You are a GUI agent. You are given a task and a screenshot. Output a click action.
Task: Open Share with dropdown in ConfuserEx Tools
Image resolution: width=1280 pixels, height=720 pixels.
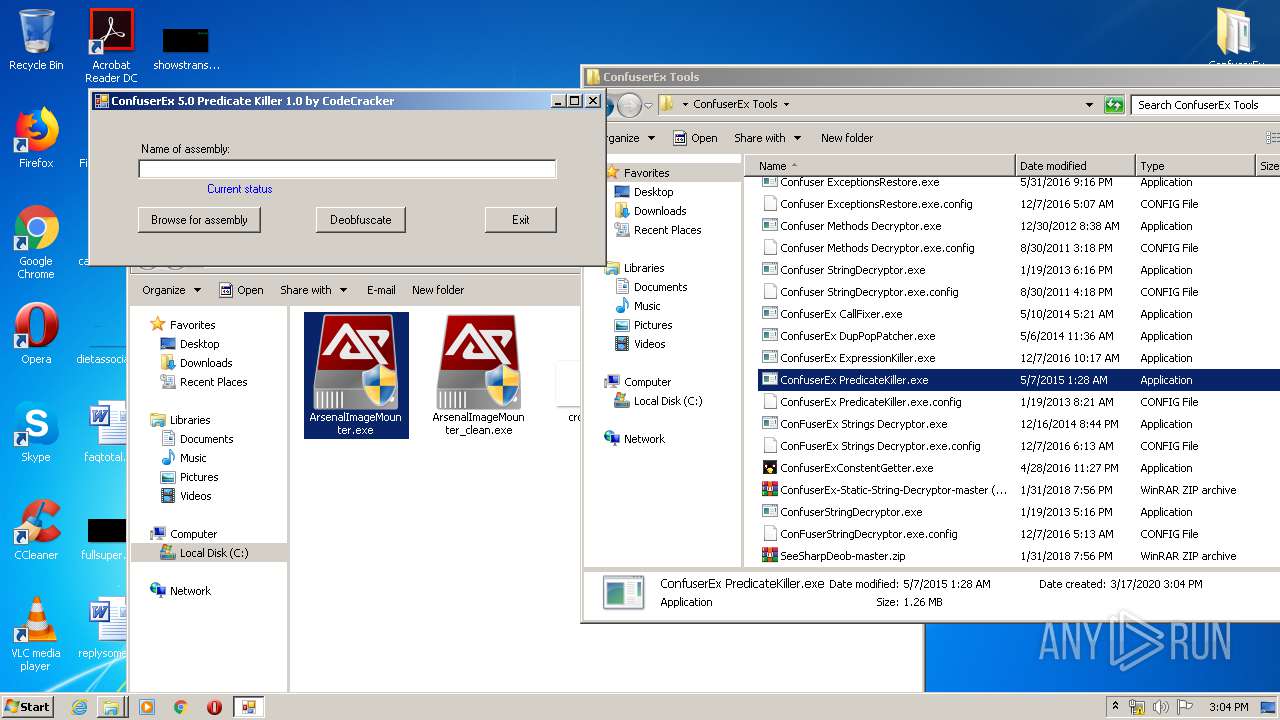tap(767, 138)
